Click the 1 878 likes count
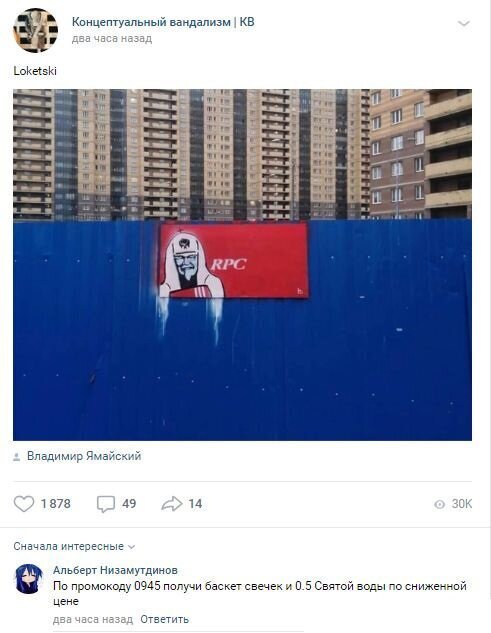491x633 pixels. click(56, 504)
